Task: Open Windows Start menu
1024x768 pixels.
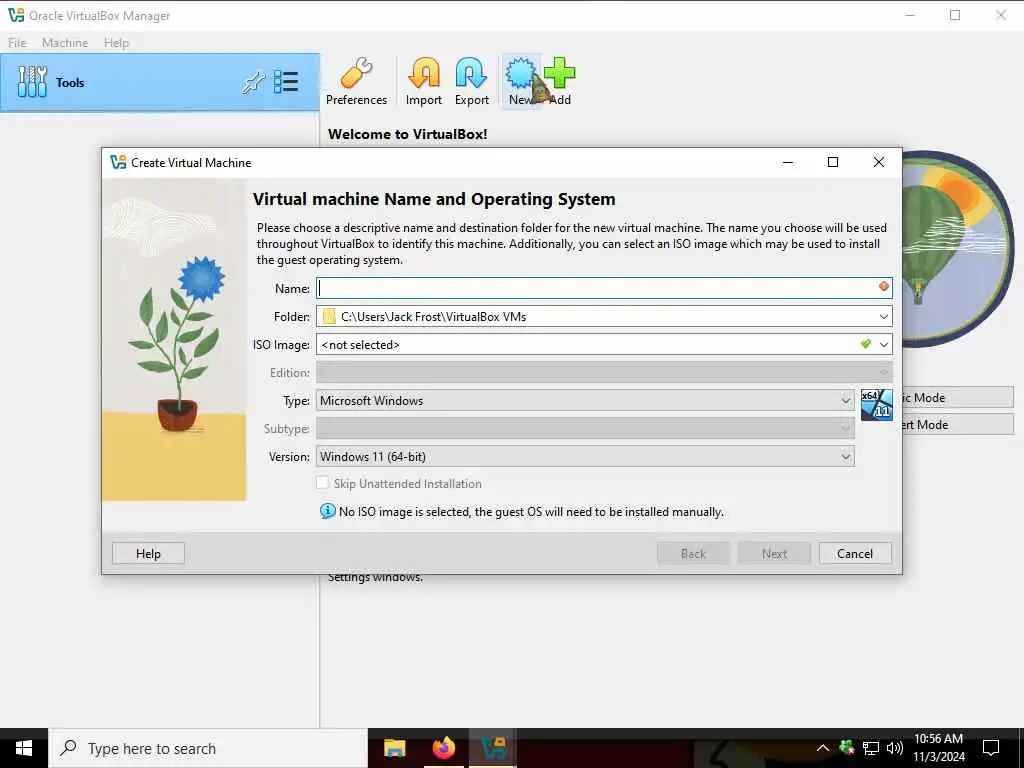Action: (24, 748)
